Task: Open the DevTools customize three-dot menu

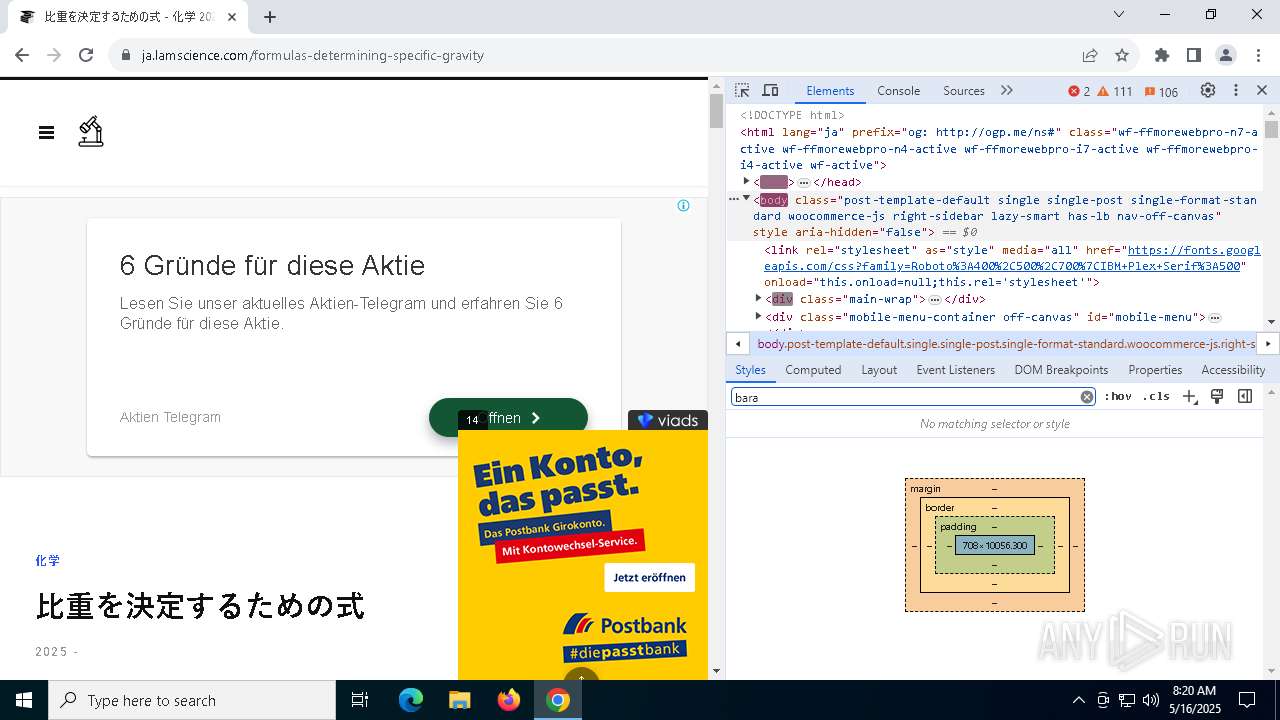Action: [1236, 90]
